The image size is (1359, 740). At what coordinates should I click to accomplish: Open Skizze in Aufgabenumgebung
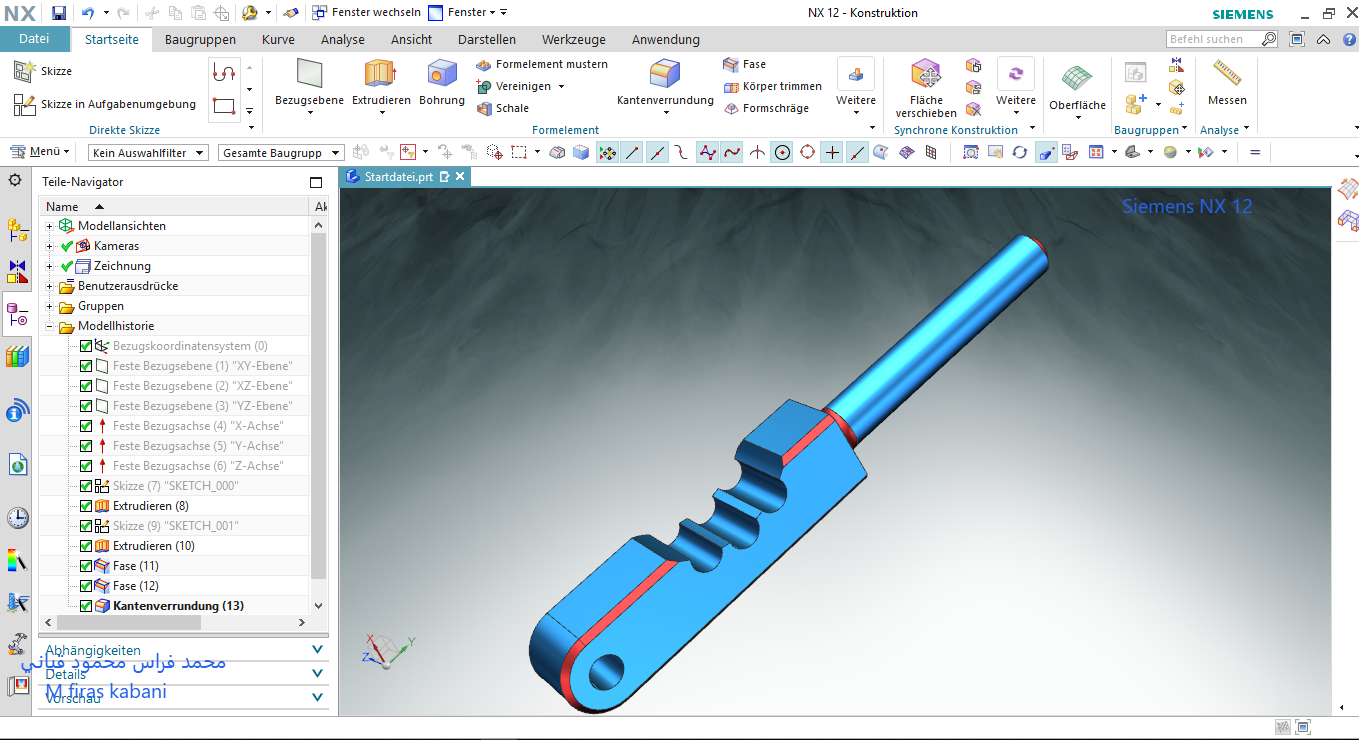click(x=104, y=104)
